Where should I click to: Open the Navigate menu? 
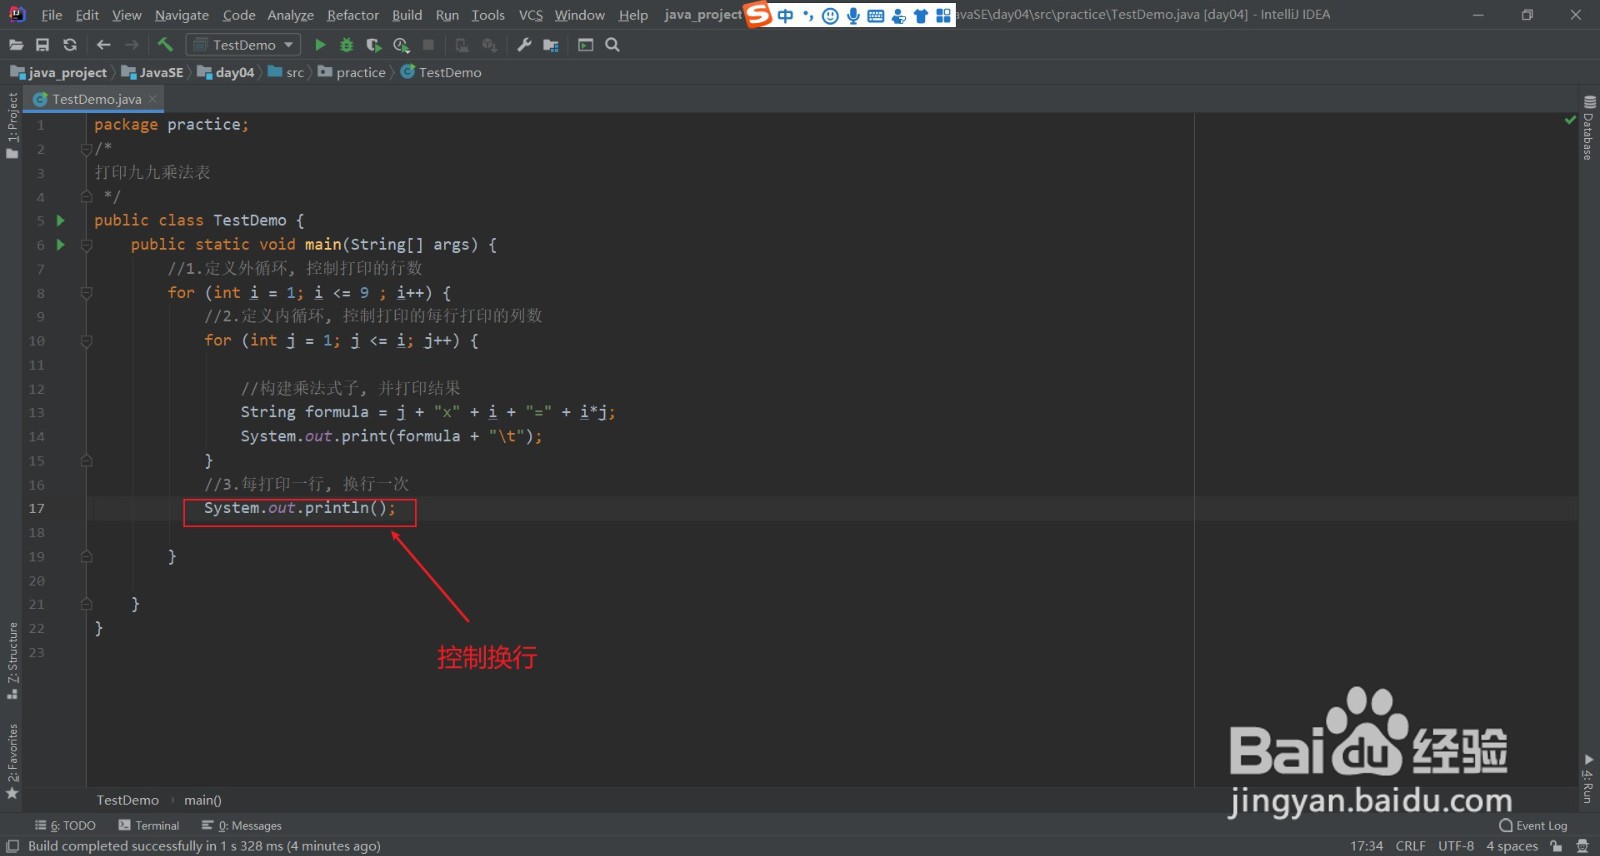(x=182, y=15)
